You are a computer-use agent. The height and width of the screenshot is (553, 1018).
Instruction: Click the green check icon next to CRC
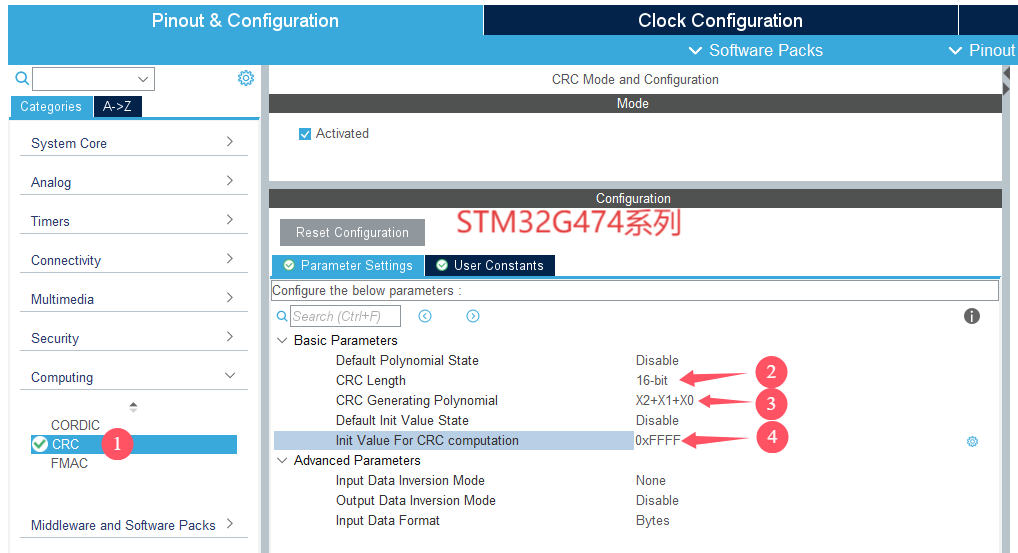[40, 444]
